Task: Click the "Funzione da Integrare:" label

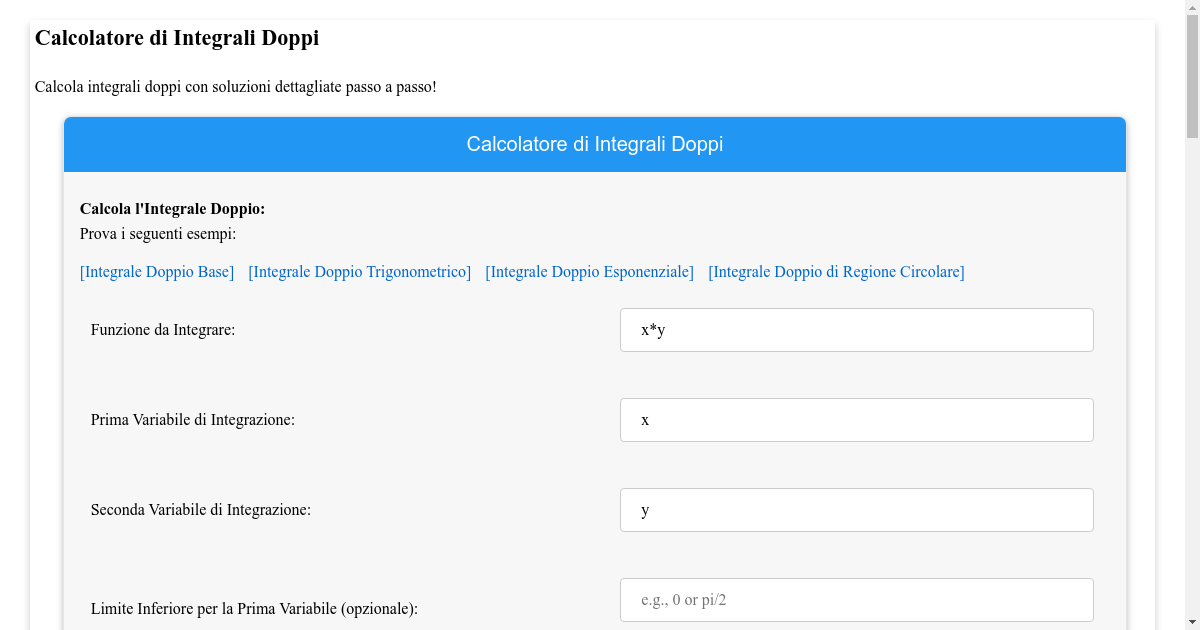Action: [162, 329]
